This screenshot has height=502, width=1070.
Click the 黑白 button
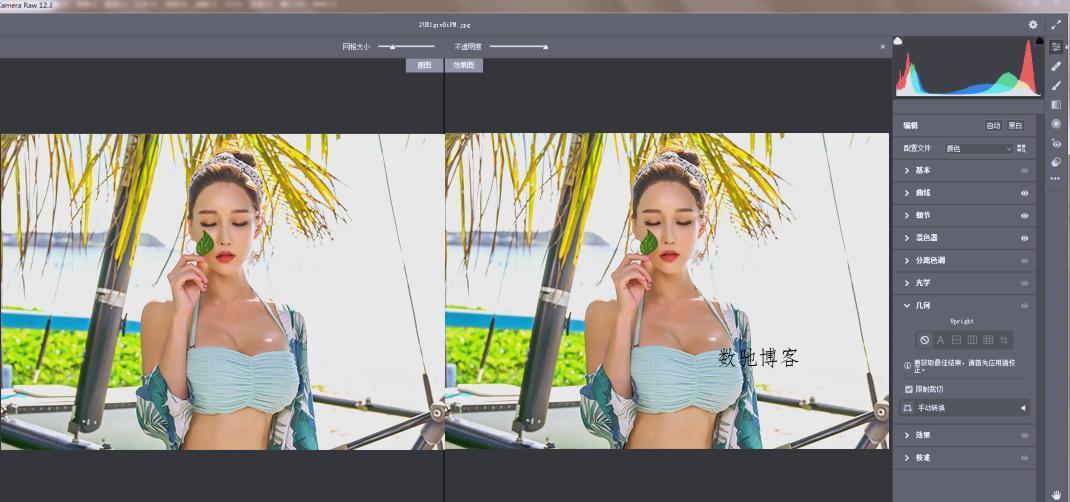click(x=1015, y=126)
